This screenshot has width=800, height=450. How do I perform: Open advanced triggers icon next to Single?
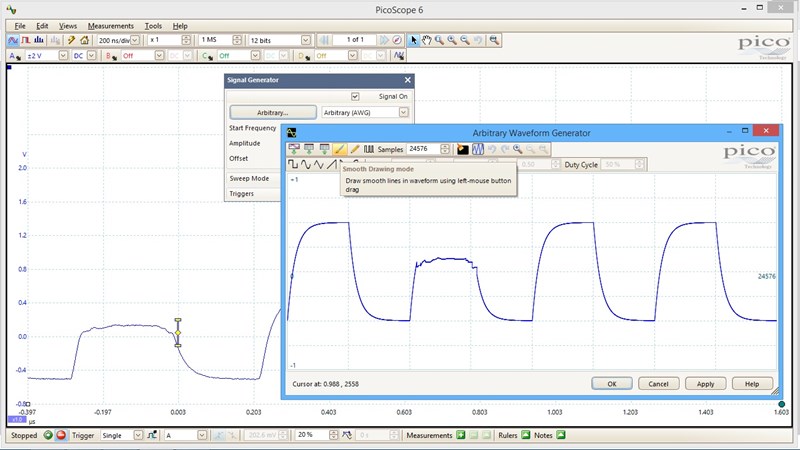click(x=152, y=435)
